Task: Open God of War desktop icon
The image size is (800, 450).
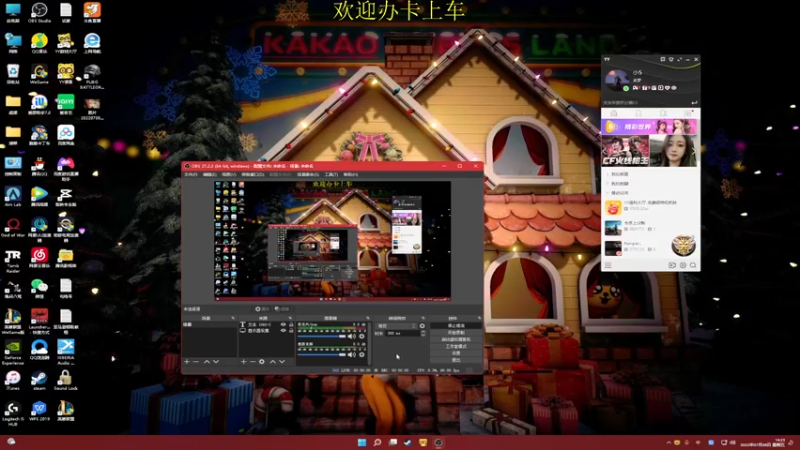Action: [13, 227]
